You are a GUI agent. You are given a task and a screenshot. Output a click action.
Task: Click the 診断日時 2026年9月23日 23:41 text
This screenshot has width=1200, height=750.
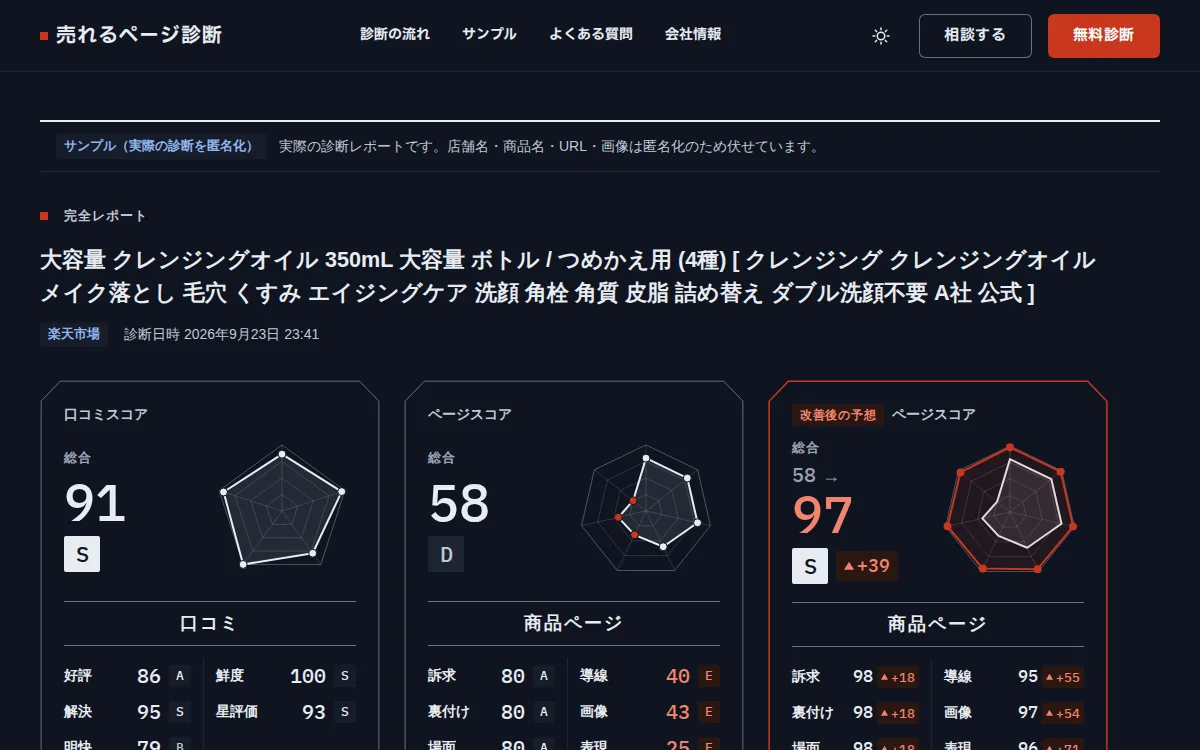point(221,334)
